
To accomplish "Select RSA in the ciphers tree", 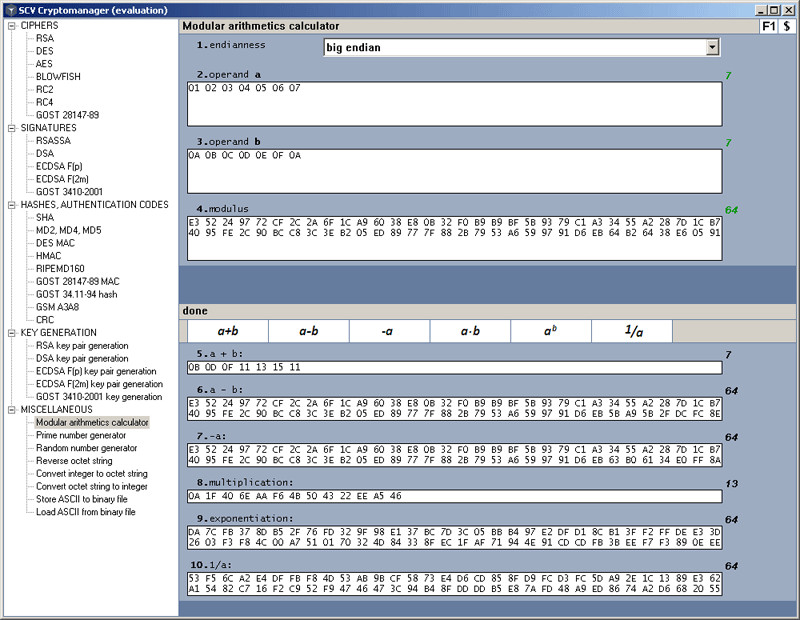I will click(45, 38).
